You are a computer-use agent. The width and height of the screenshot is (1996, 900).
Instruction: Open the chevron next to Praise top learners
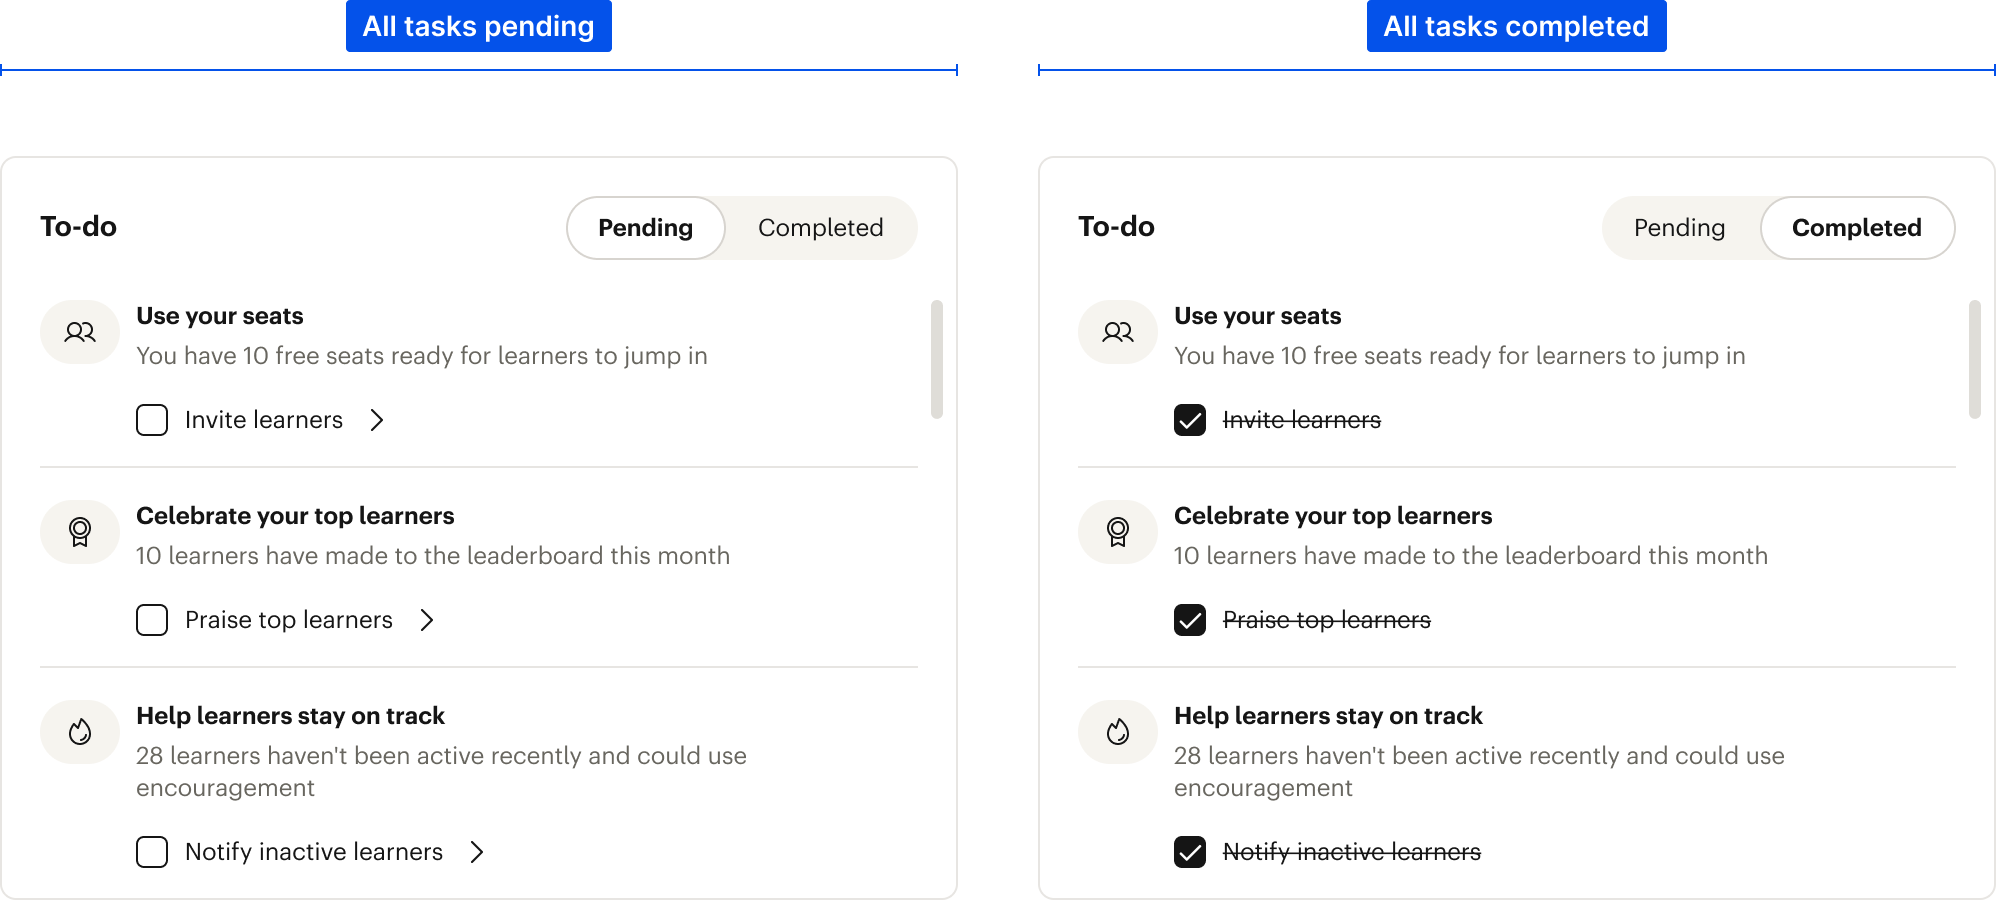tap(427, 620)
